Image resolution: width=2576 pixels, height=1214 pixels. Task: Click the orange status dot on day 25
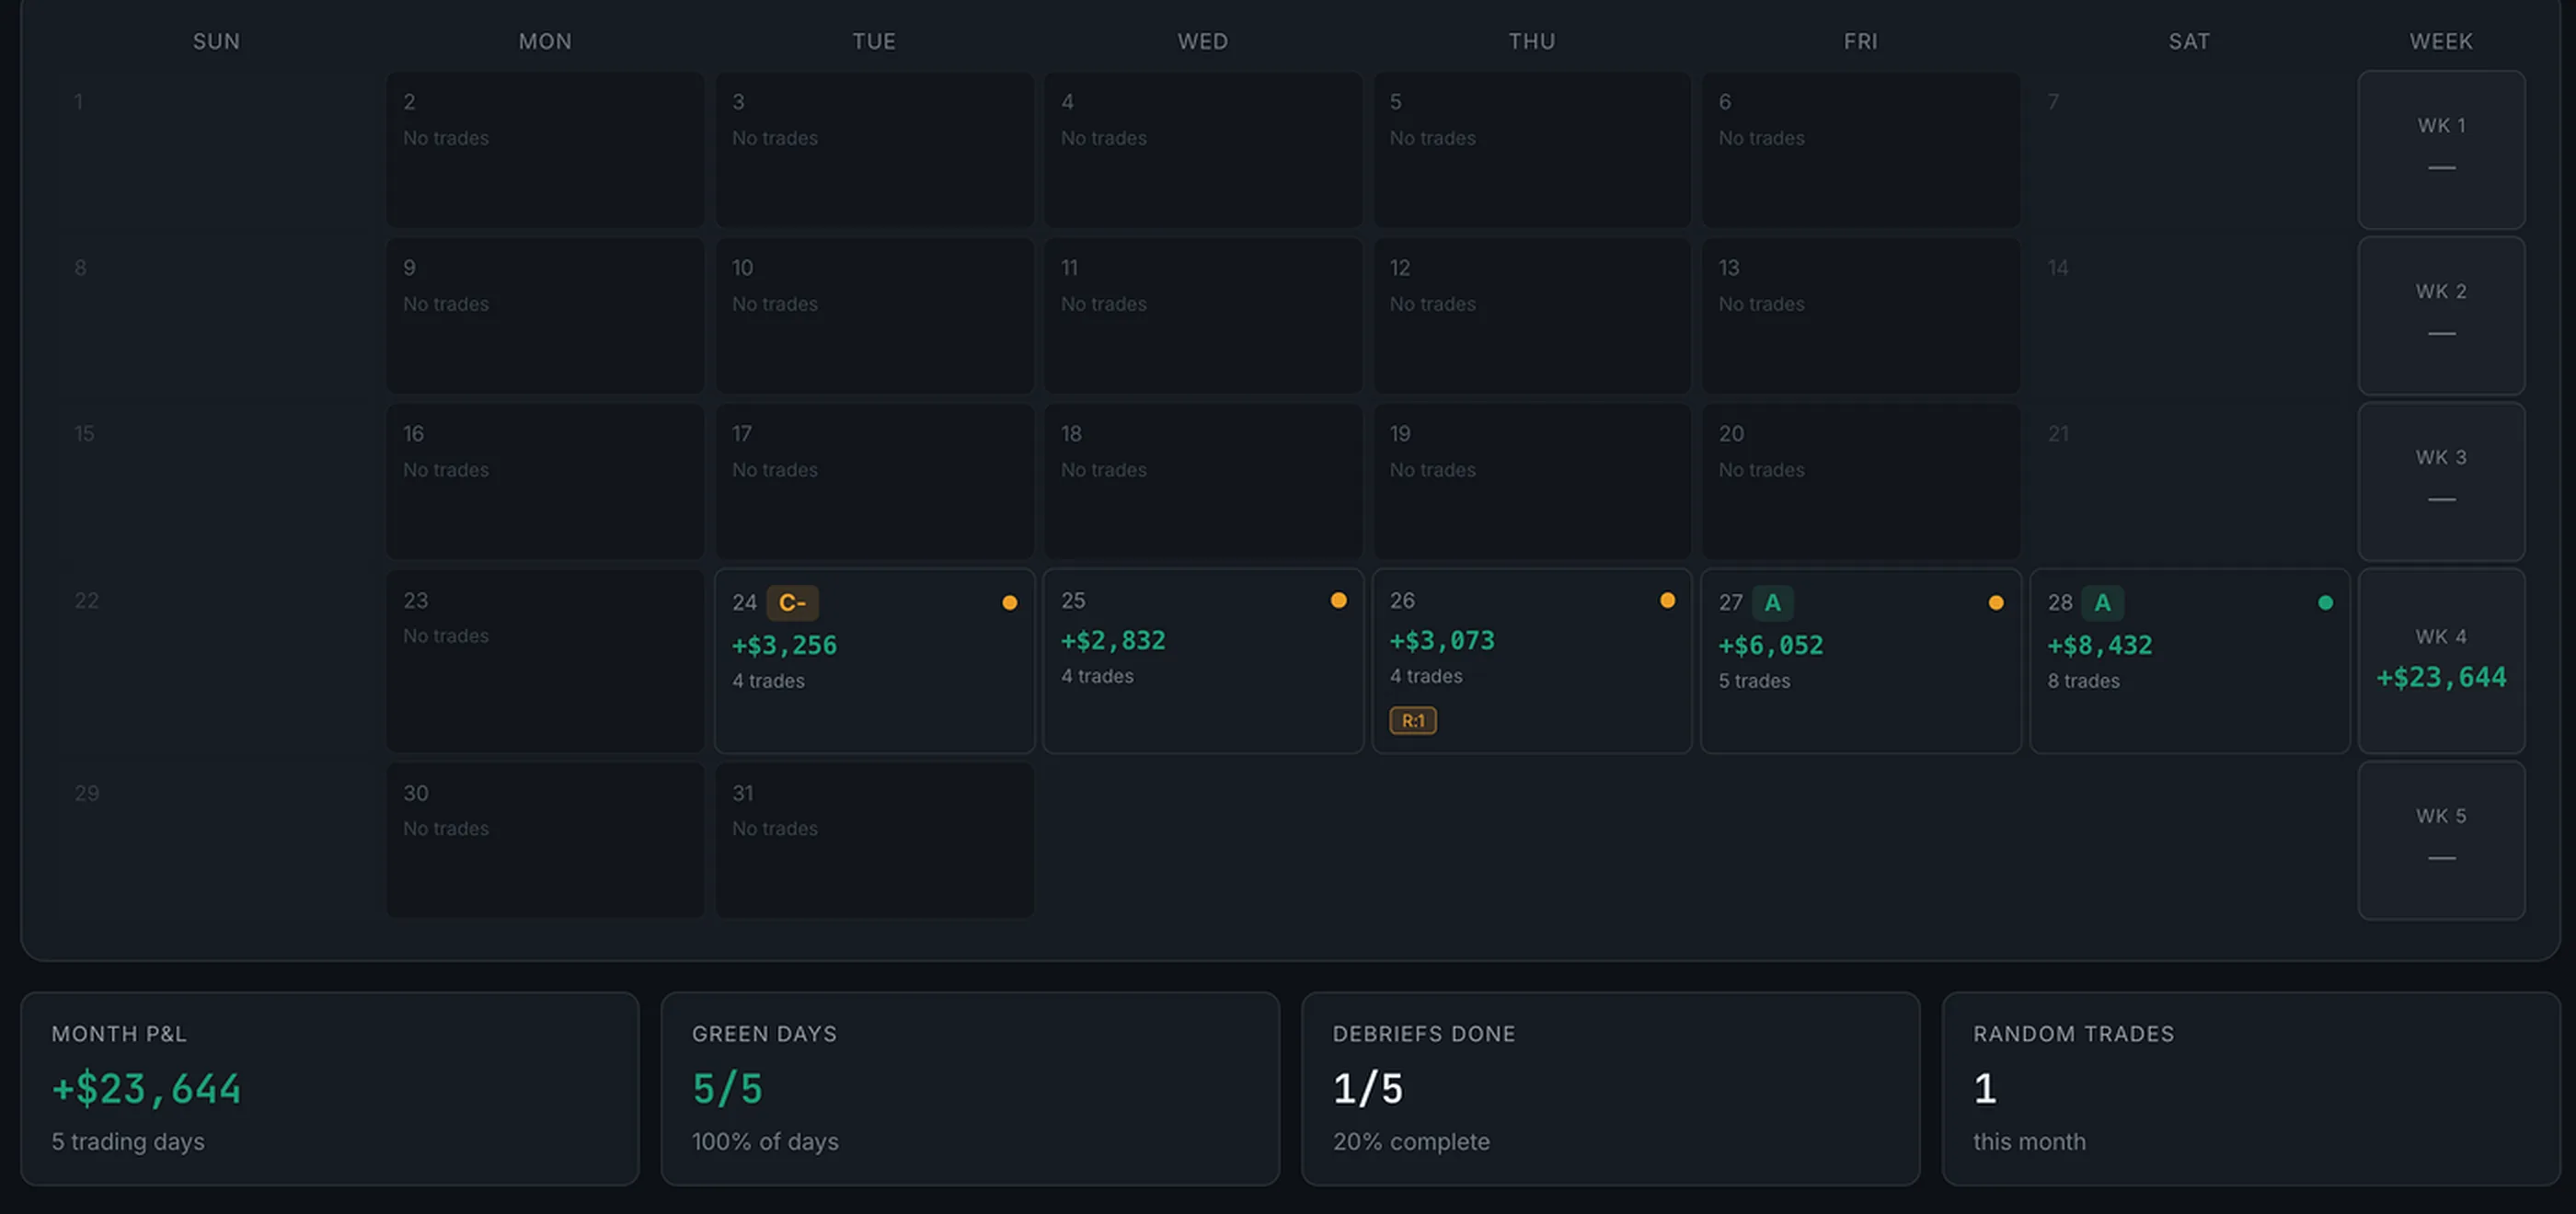(1338, 600)
